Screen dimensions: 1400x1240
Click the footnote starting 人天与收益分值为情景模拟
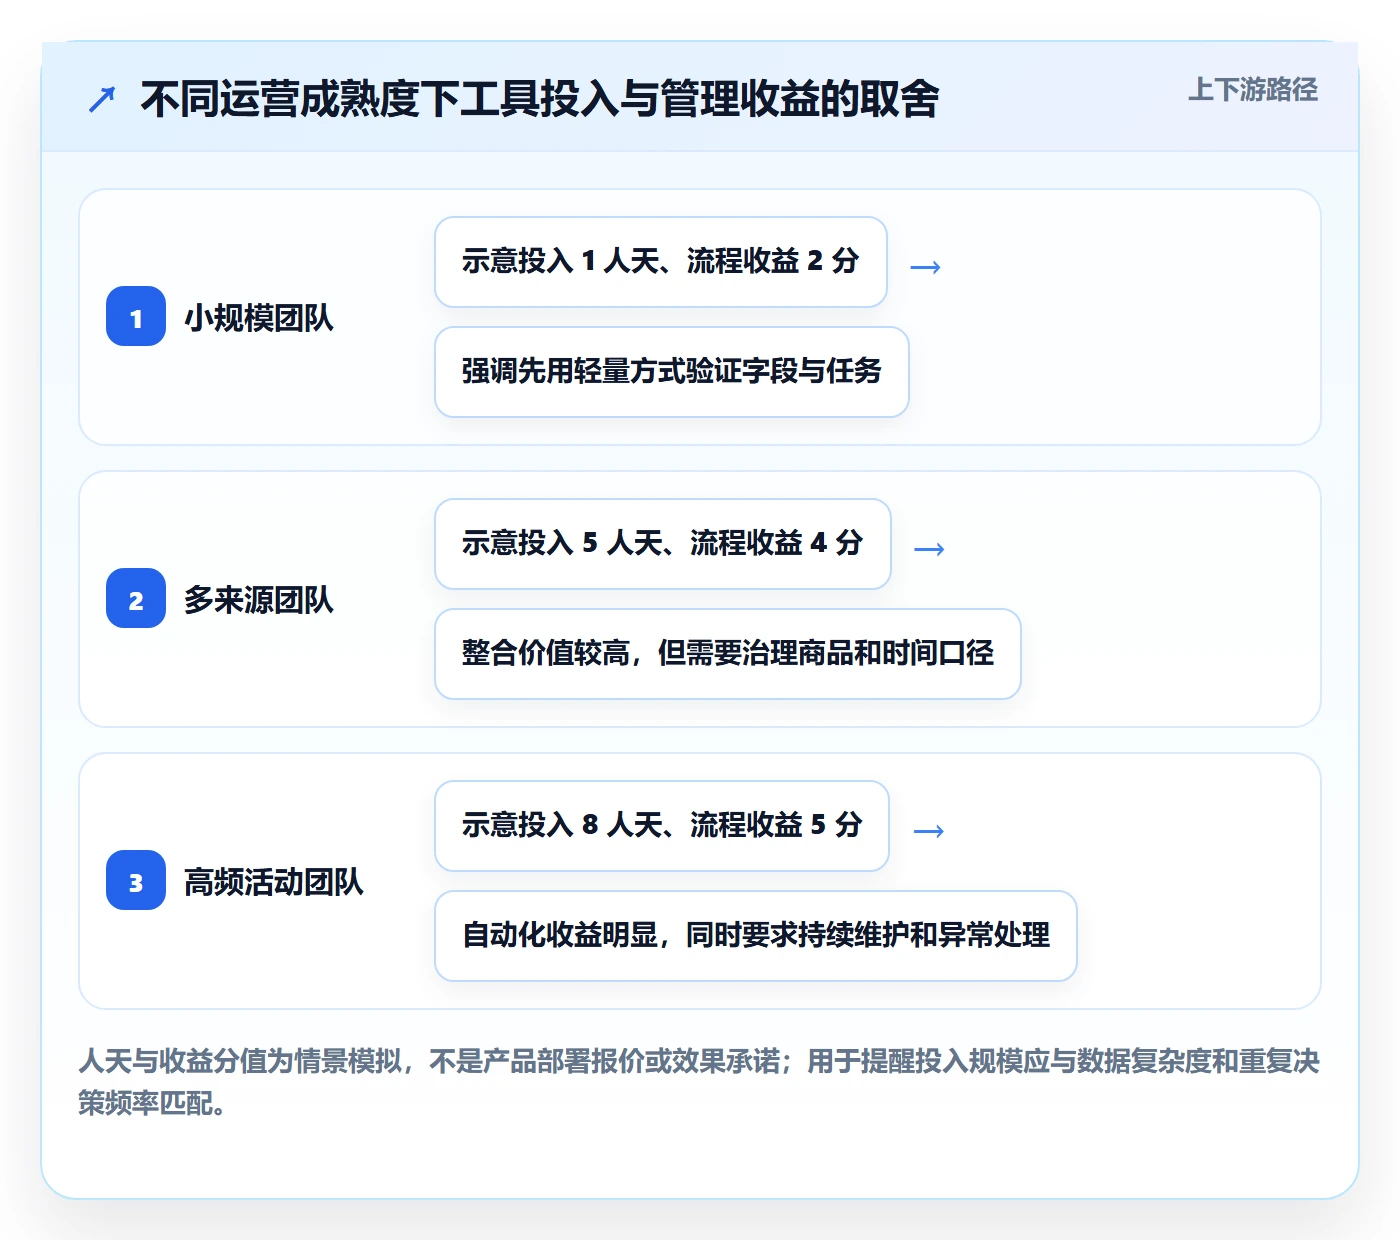click(x=699, y=1081)
